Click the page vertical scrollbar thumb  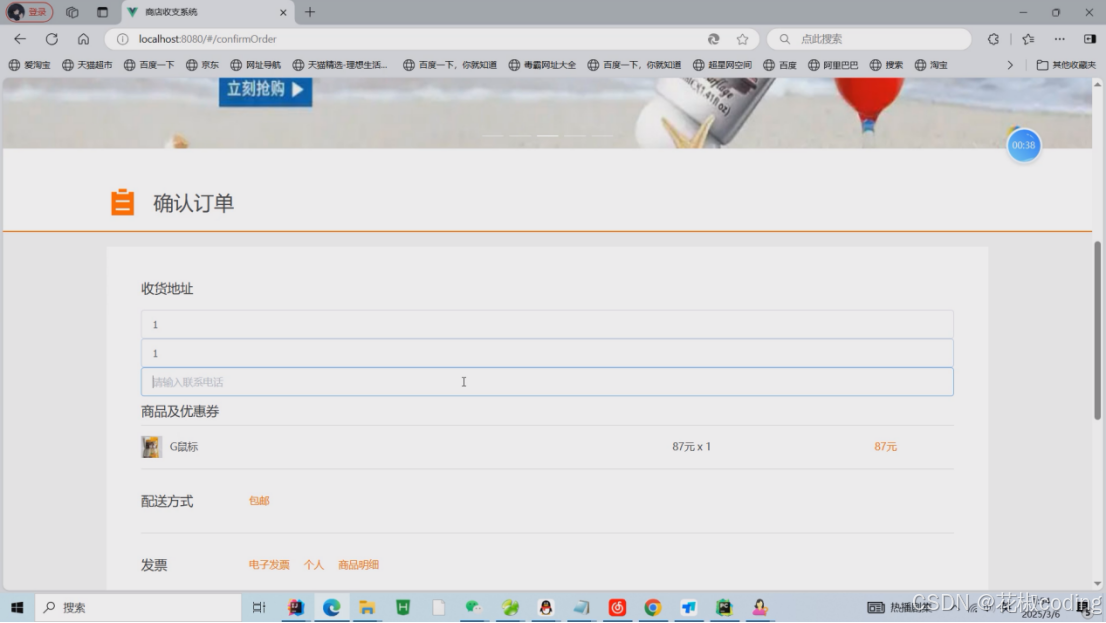(1097, 330)
